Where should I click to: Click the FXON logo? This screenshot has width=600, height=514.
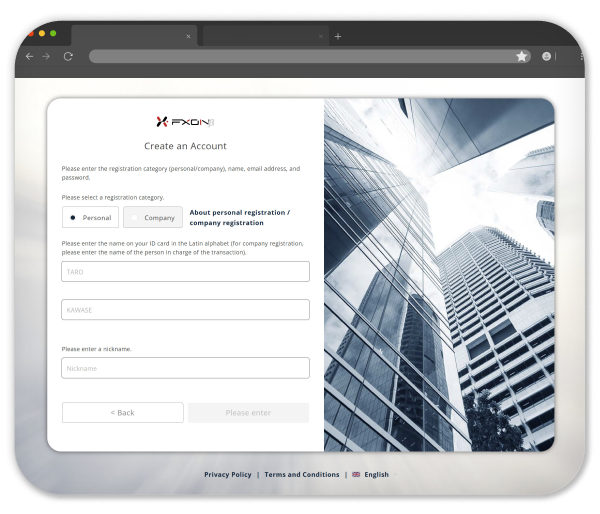click(x=185, y=121)
